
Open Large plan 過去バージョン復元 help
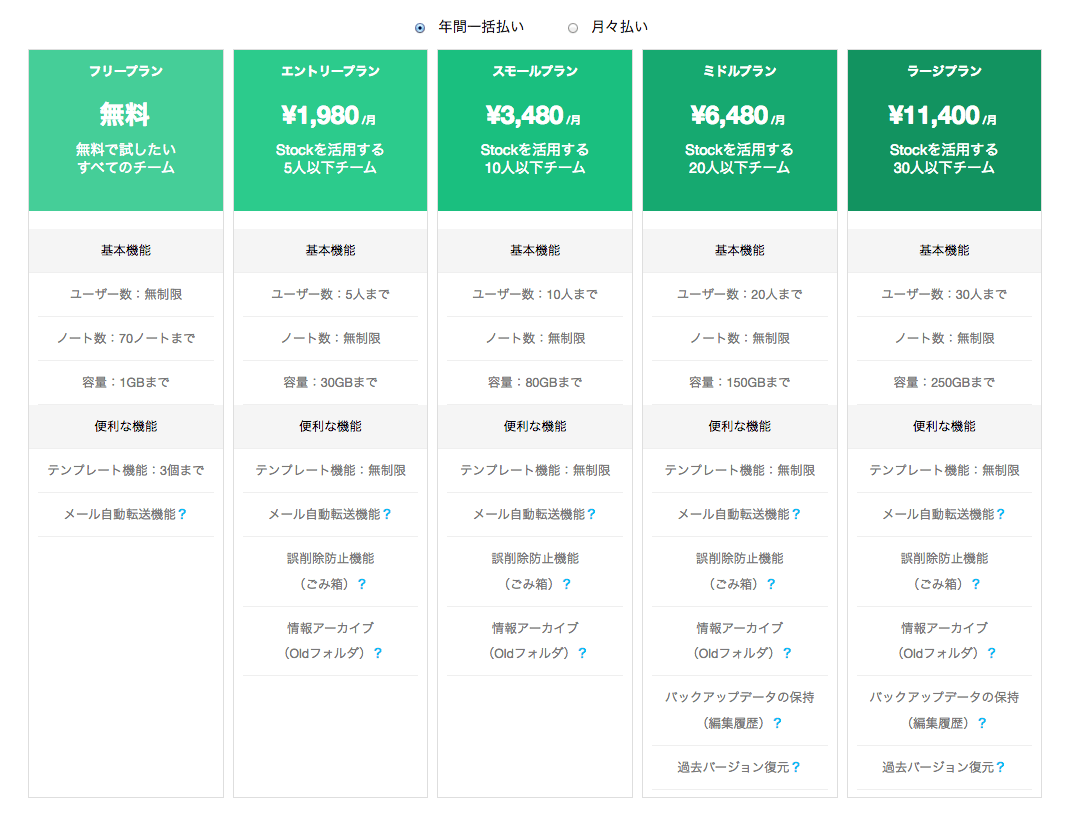1000,767
